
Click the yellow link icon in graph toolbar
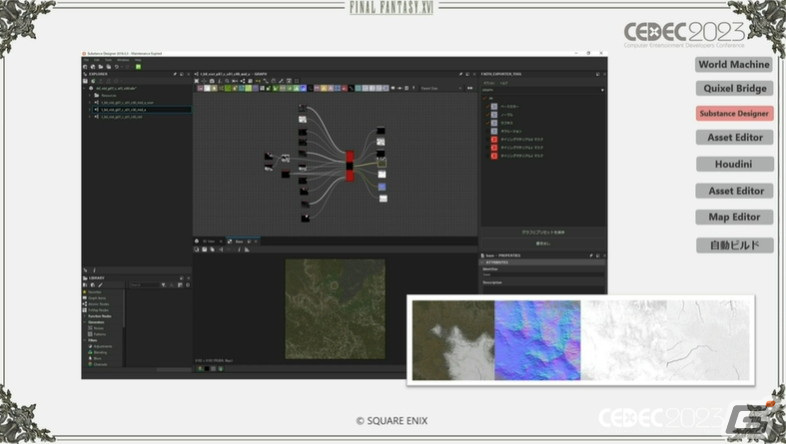click(x=258, y=81)
